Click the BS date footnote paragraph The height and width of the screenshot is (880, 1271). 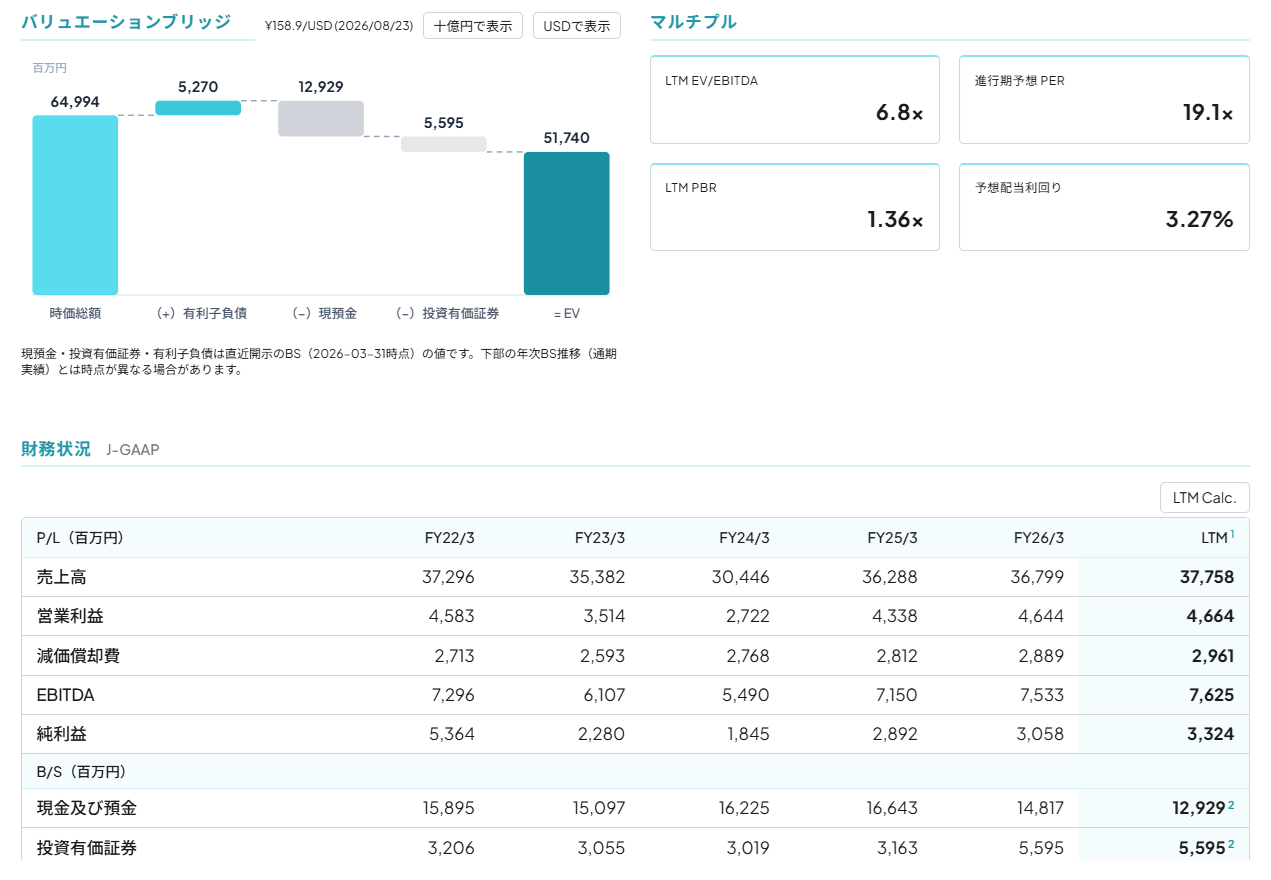click(318, 361)
